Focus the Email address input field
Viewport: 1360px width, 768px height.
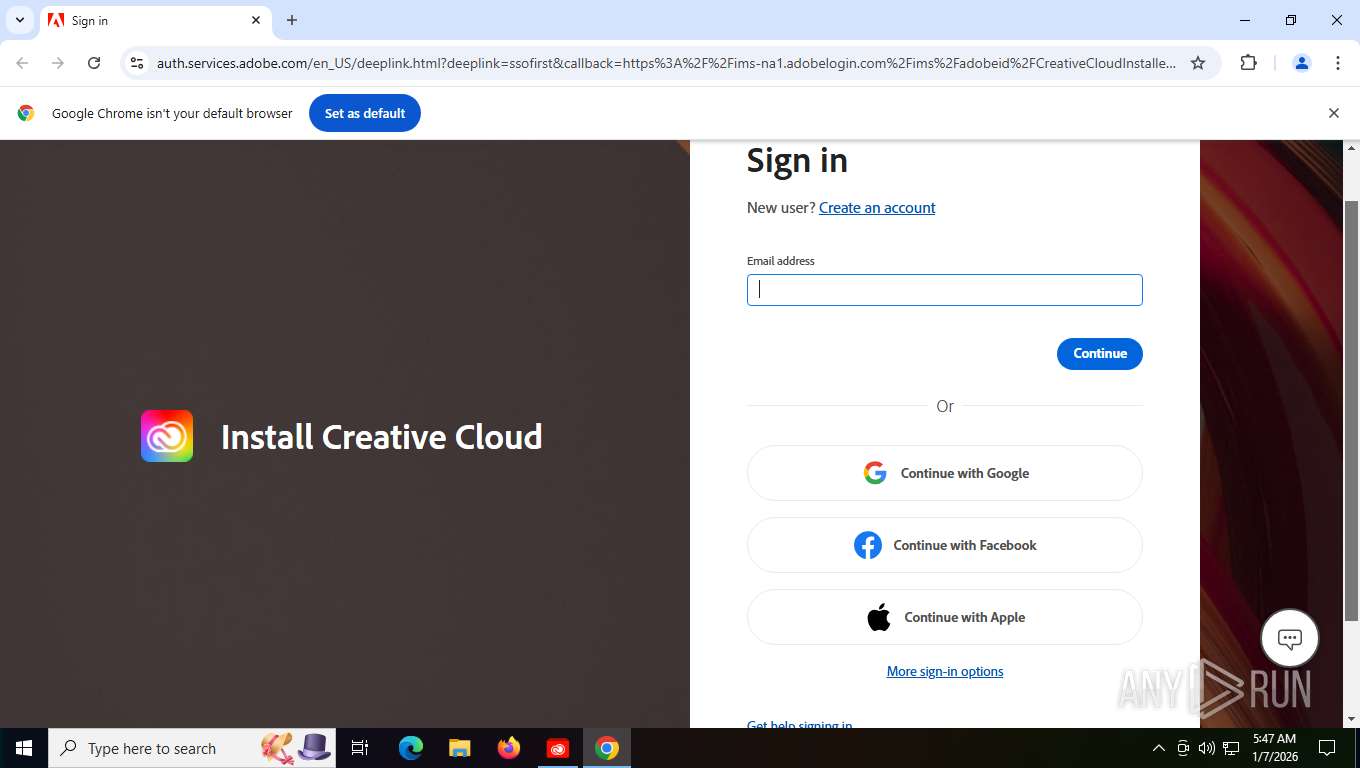click(944, 290)
